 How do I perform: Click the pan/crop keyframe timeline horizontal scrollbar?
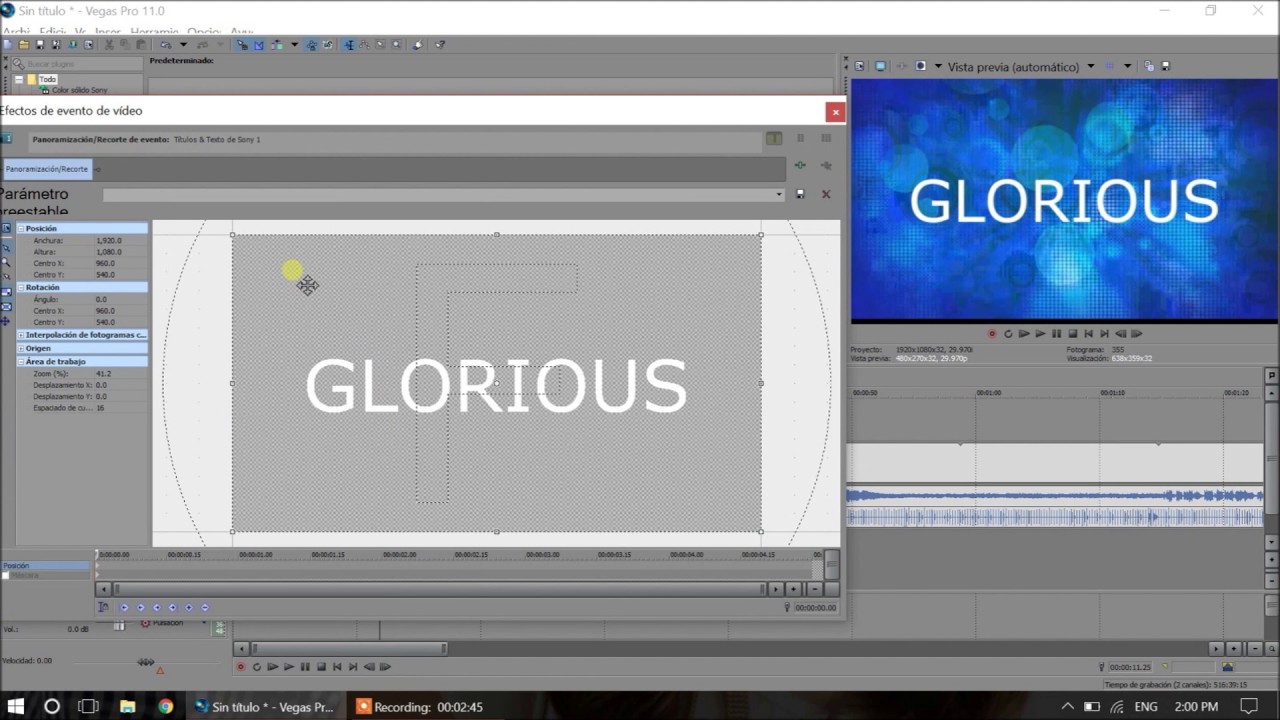(x=439, y=589)
